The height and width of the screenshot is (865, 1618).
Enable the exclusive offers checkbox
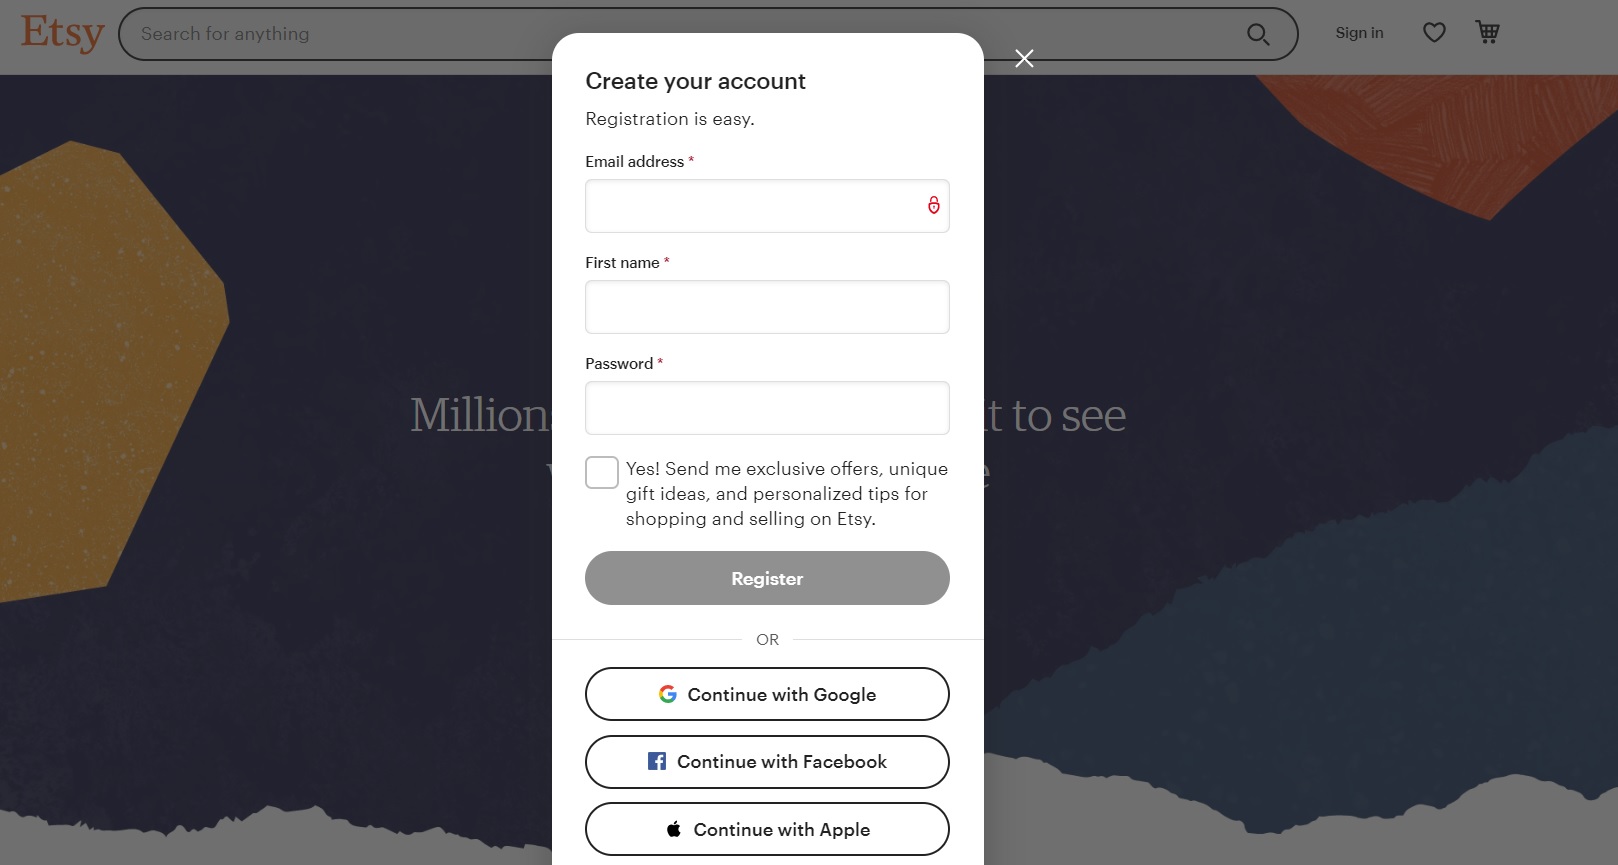pos(602,472)
